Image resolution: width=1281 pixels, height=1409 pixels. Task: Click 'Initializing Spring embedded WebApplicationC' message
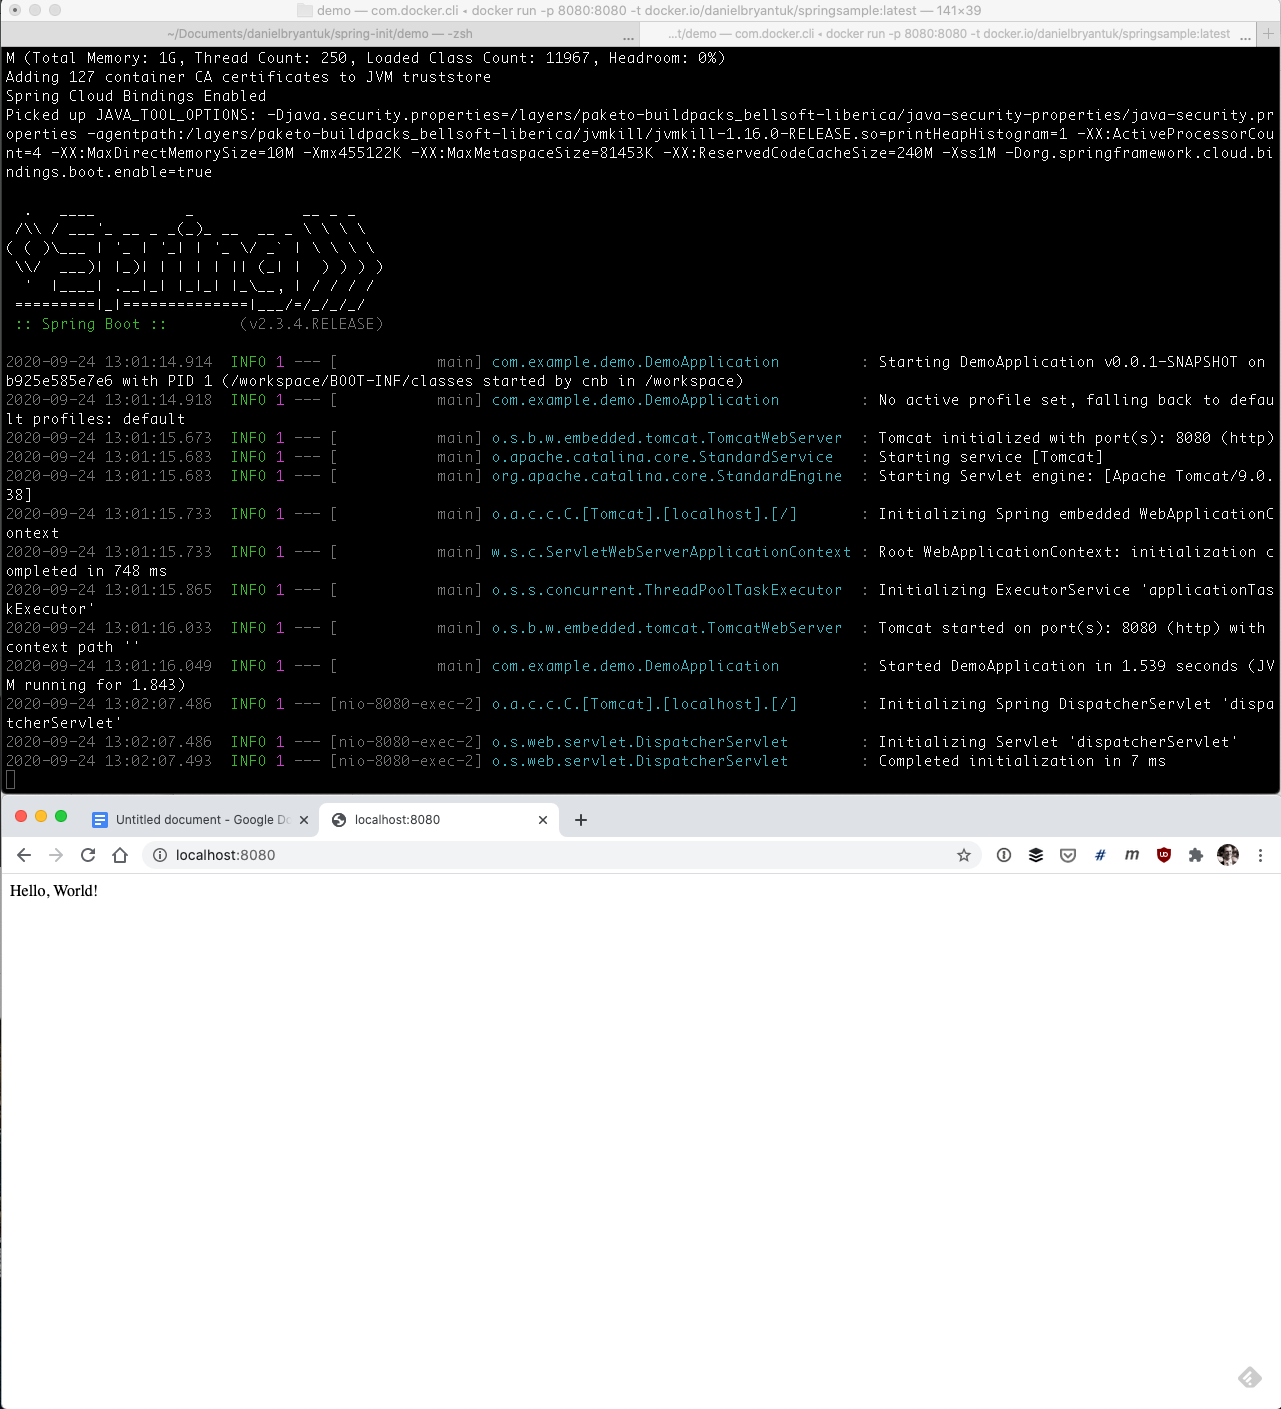tap(1076, 514)
